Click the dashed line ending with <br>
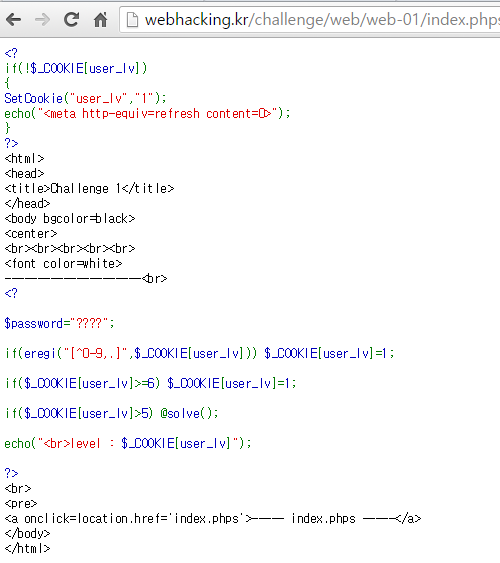 (x=86, y=279)
